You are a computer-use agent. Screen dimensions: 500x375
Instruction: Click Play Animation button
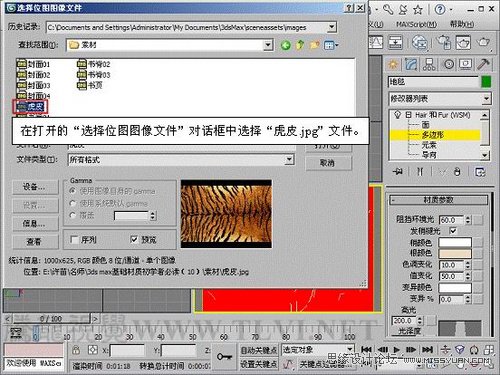(396, 349)
